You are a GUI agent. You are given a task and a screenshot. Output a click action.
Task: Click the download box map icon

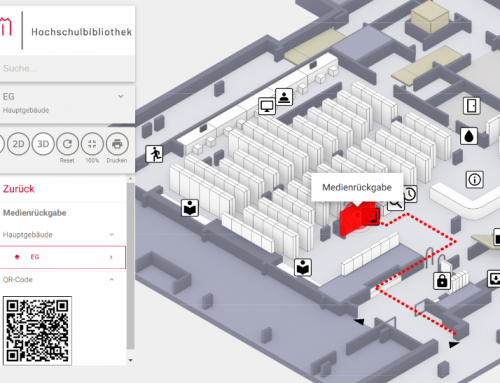494,279
